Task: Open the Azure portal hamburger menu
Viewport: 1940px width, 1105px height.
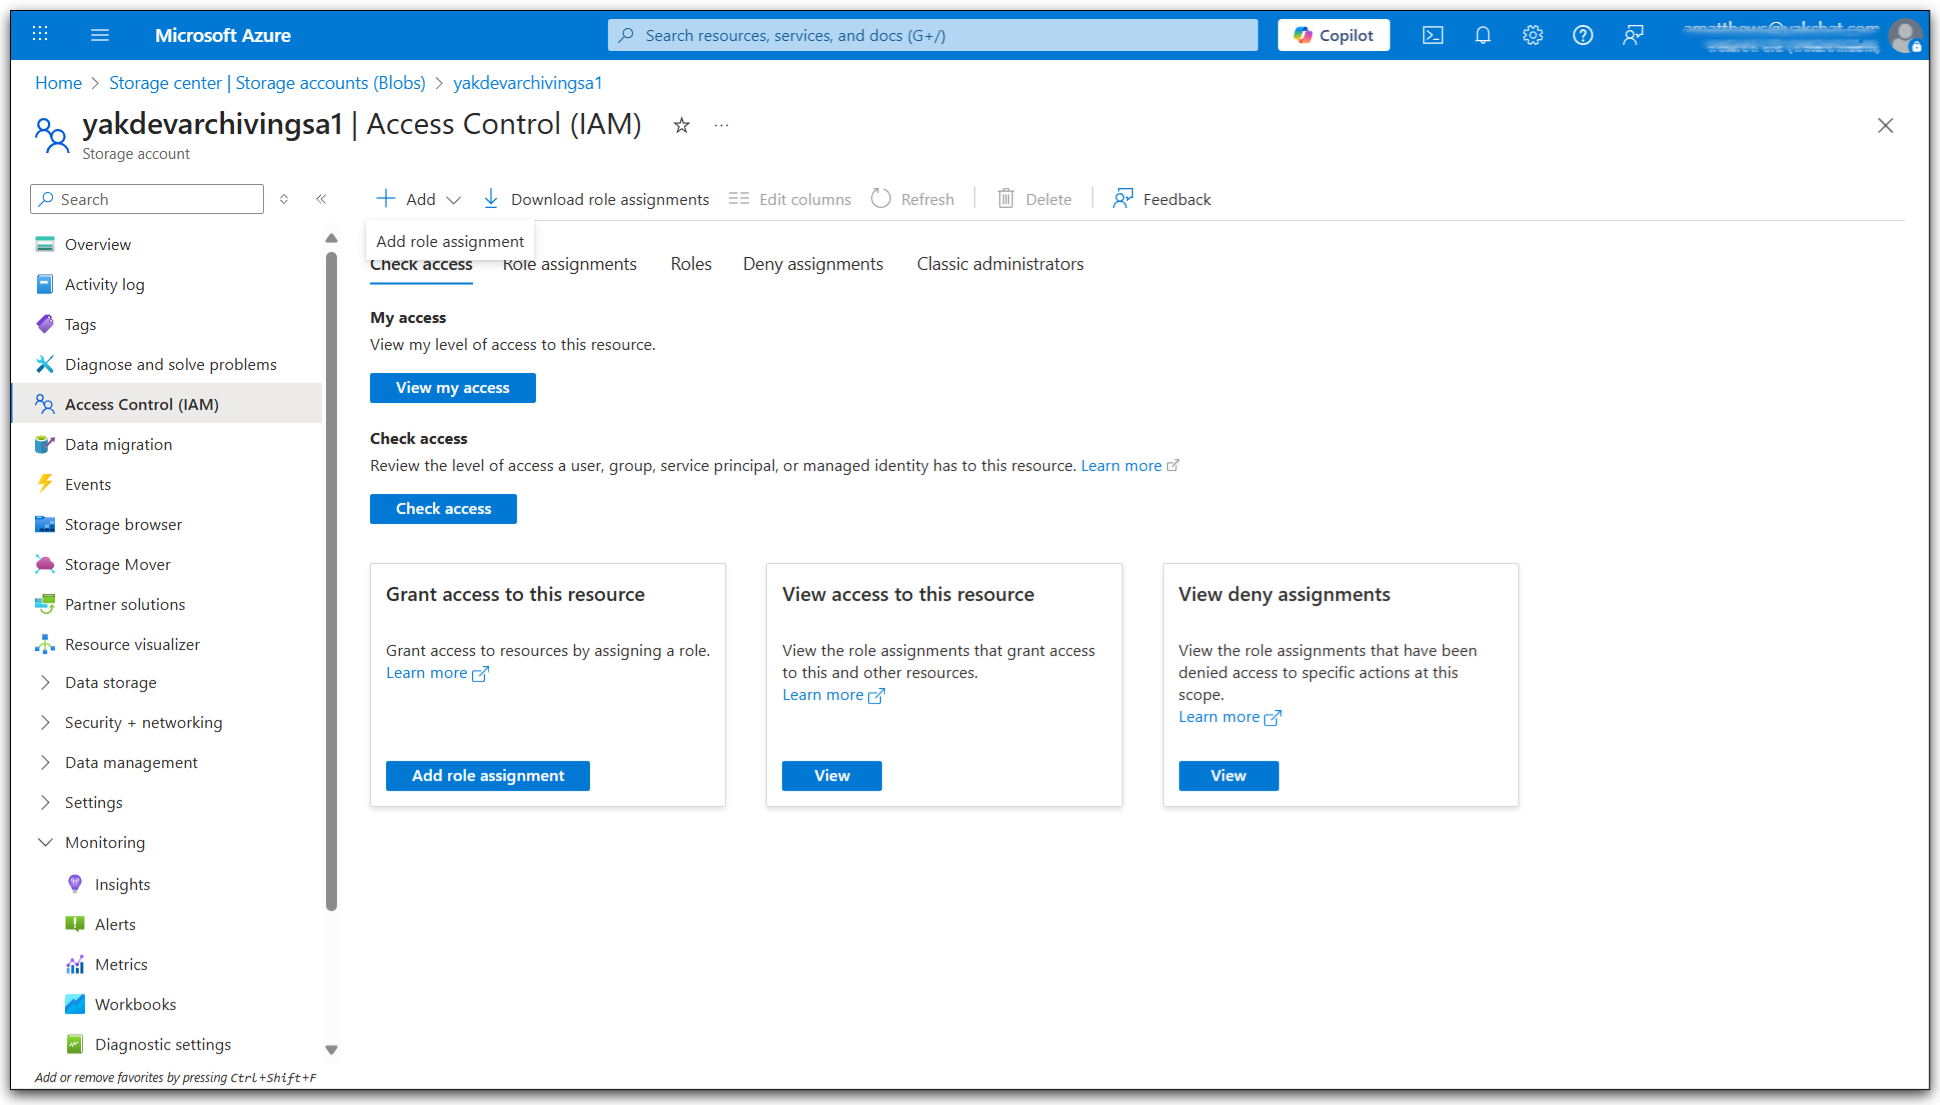Action: [100, 36]
